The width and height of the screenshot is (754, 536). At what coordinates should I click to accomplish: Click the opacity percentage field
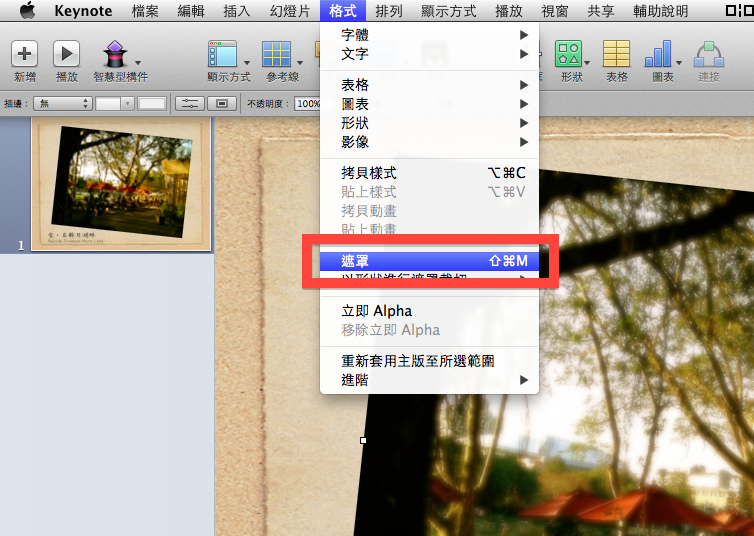(x=308, y=103)
